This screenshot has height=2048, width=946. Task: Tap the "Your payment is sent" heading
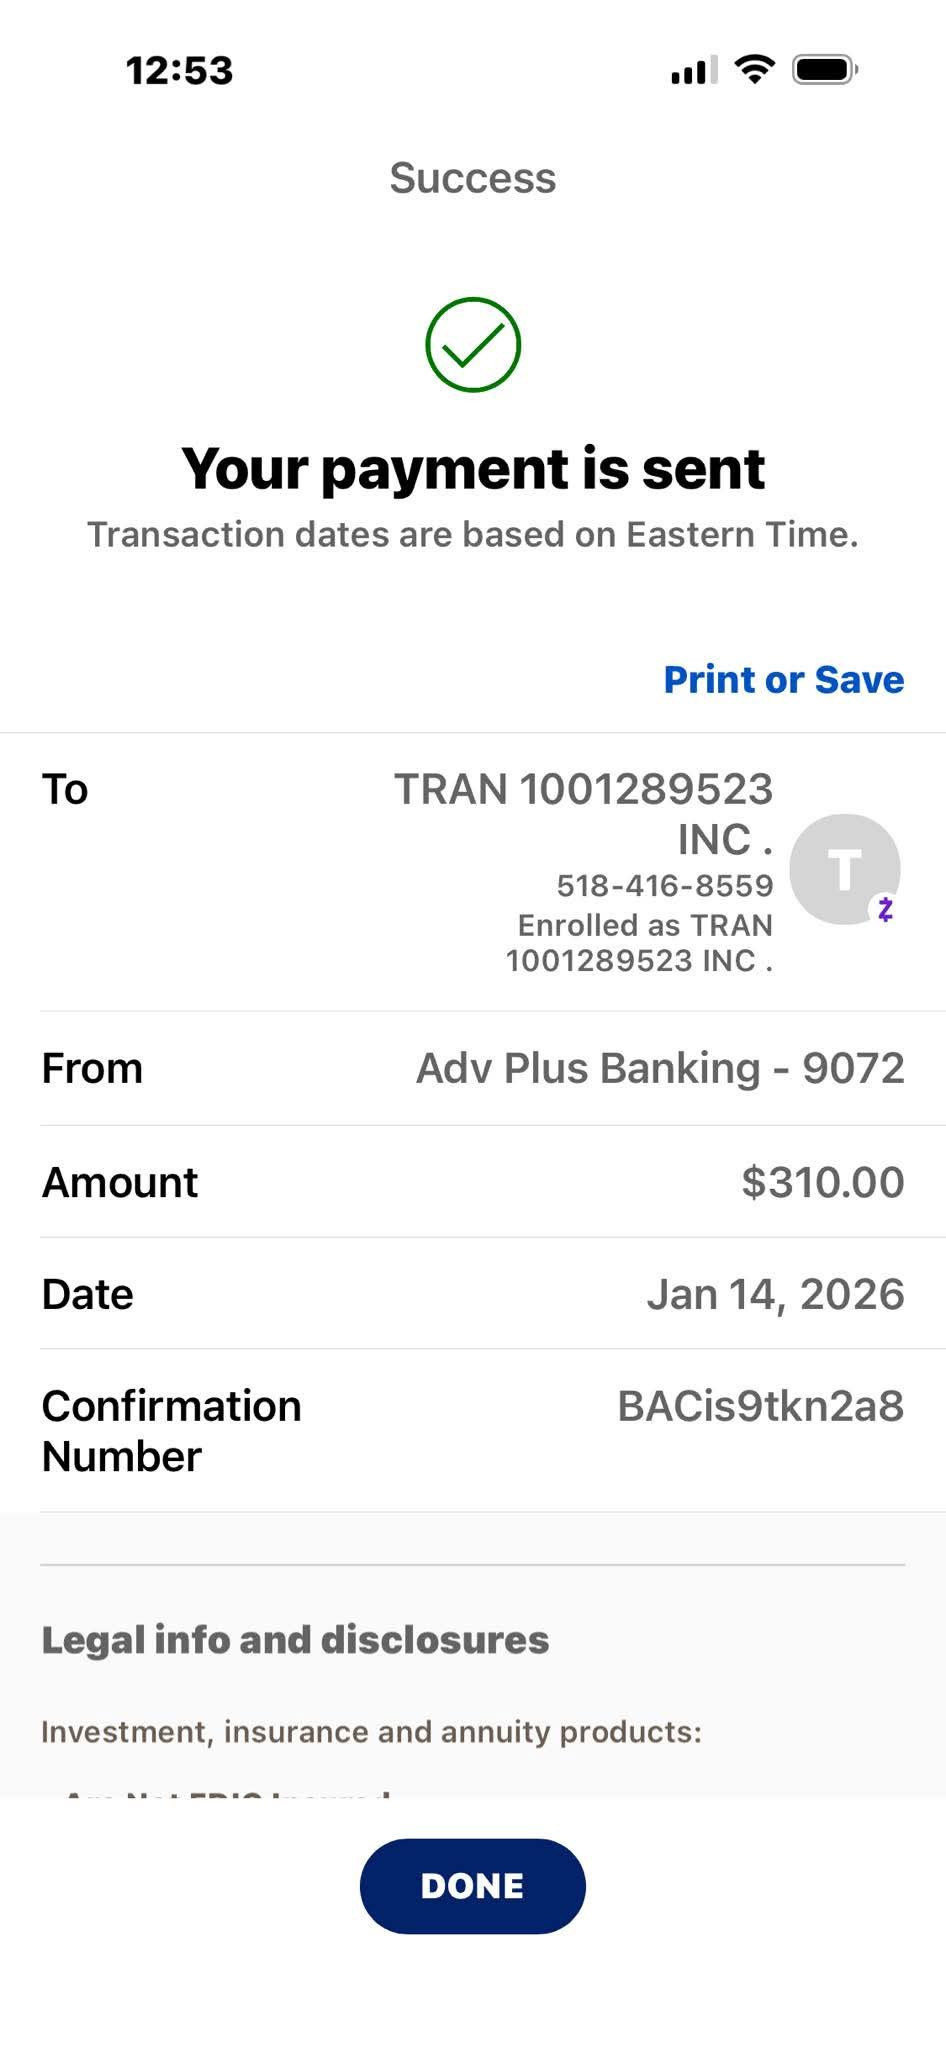coord(473,468)
